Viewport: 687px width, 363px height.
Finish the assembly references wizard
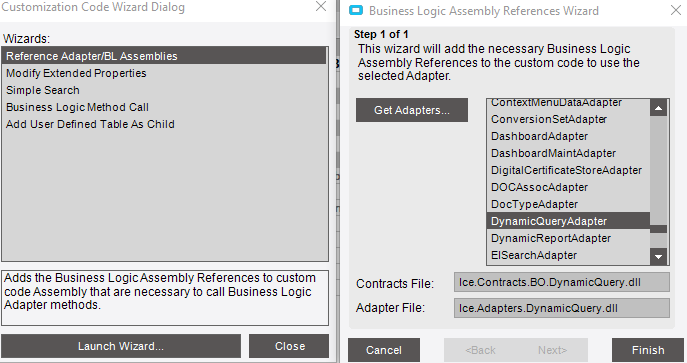[x=648, y=350]
